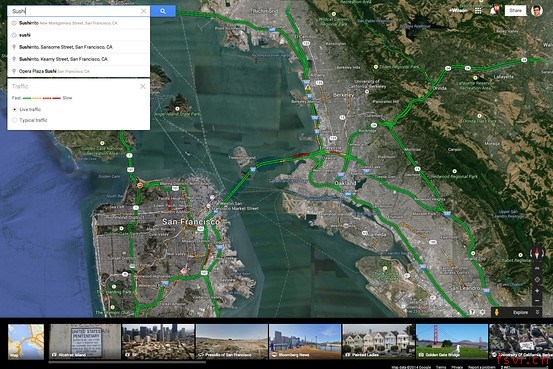
Task: Click the blue search magnifier button
Action: tap(163, 11)
